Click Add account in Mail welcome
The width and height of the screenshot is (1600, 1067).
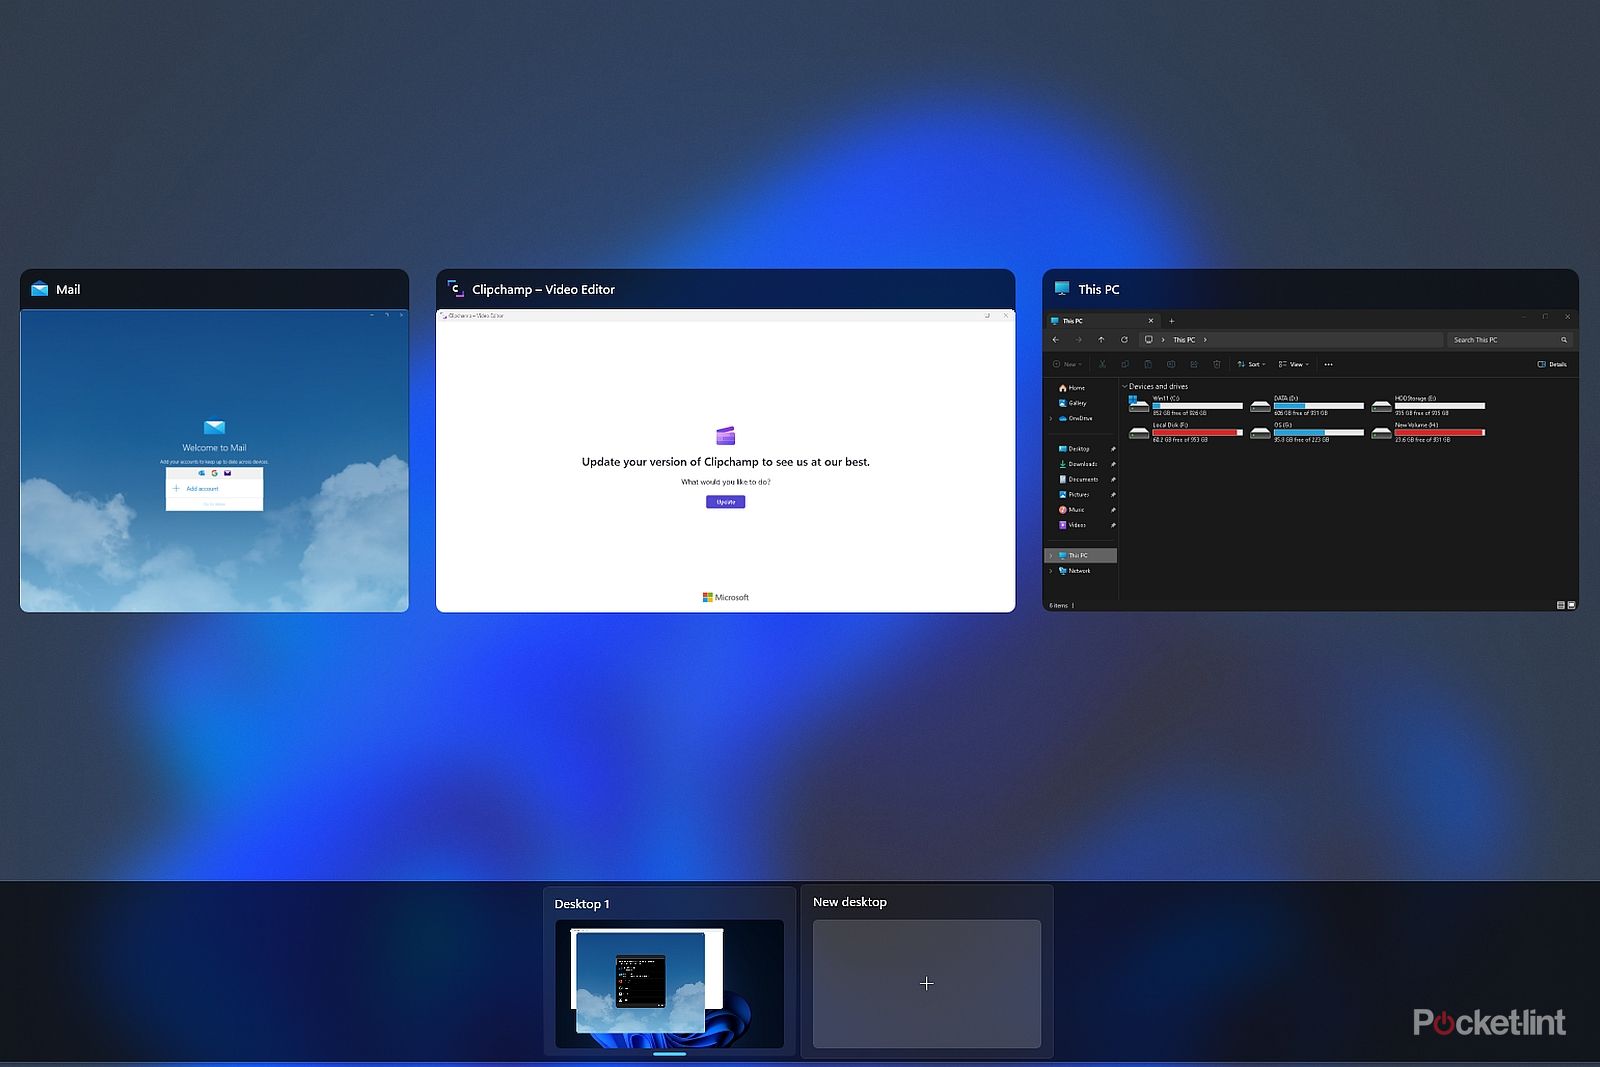(x=202, y=489)
